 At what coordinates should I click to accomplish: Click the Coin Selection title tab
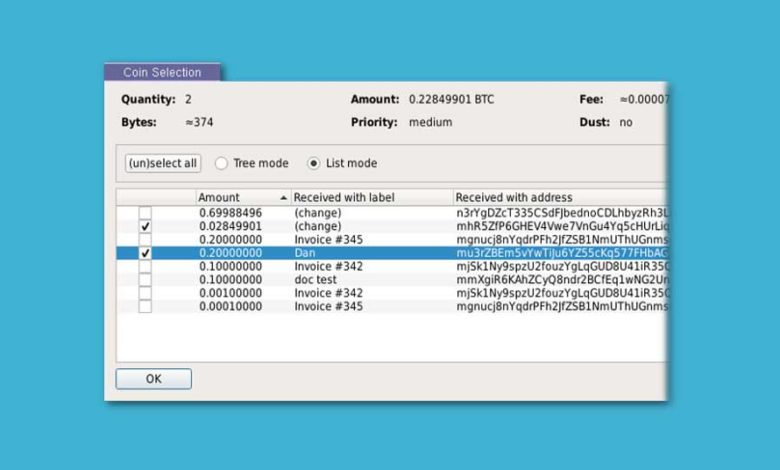(x=162, y=72)
